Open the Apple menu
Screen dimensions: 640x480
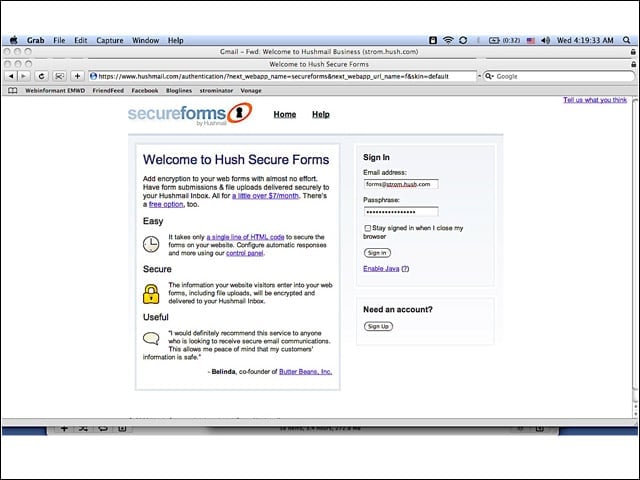13,40
